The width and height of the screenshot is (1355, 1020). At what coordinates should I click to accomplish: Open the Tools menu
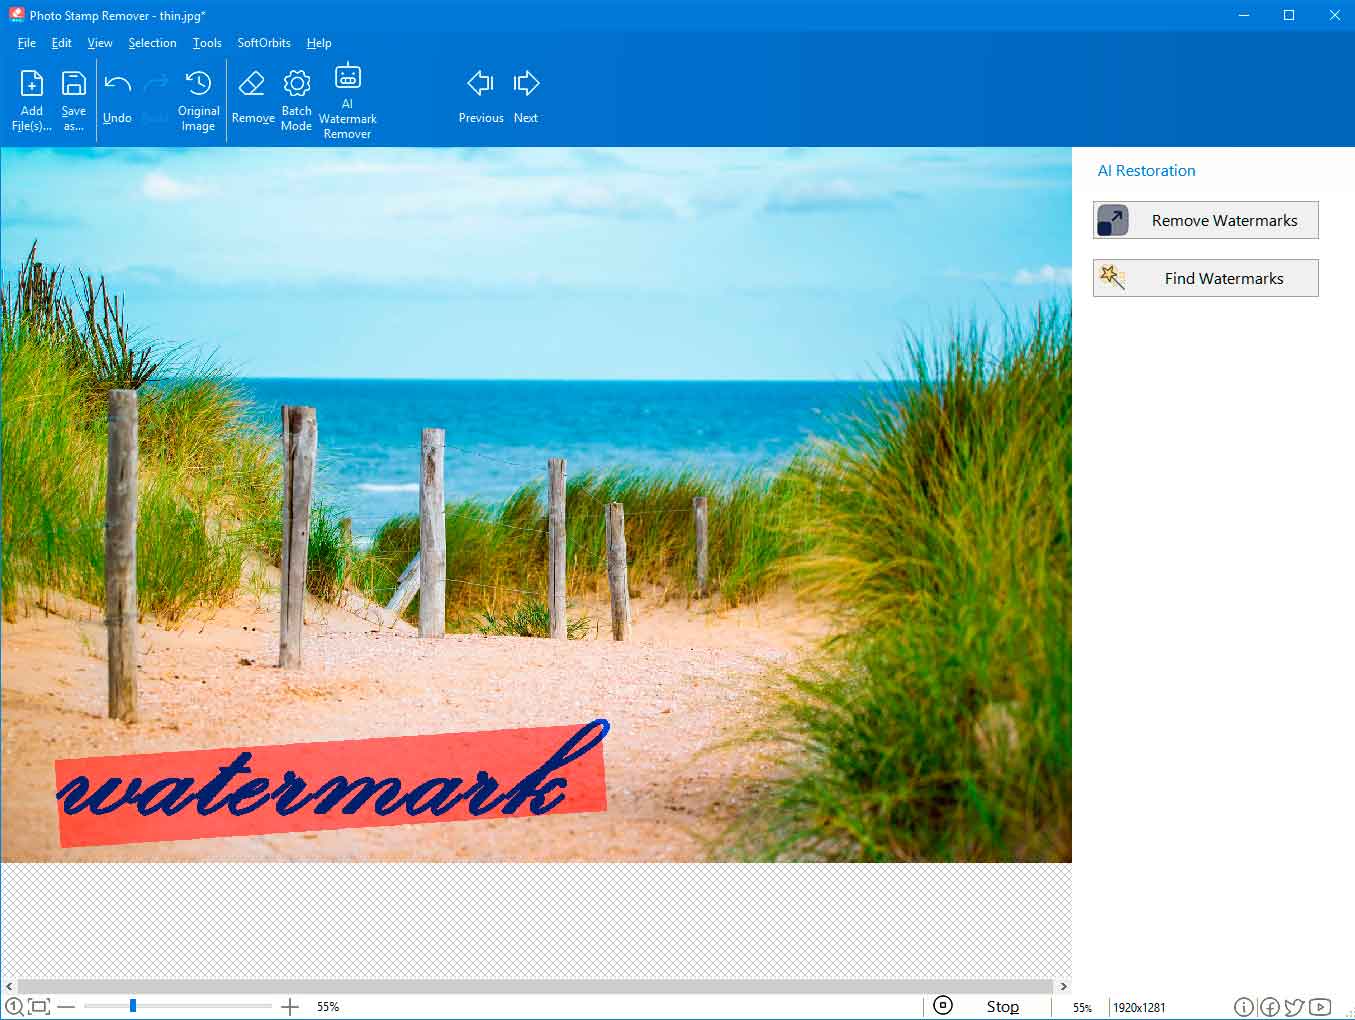(207, 43)
